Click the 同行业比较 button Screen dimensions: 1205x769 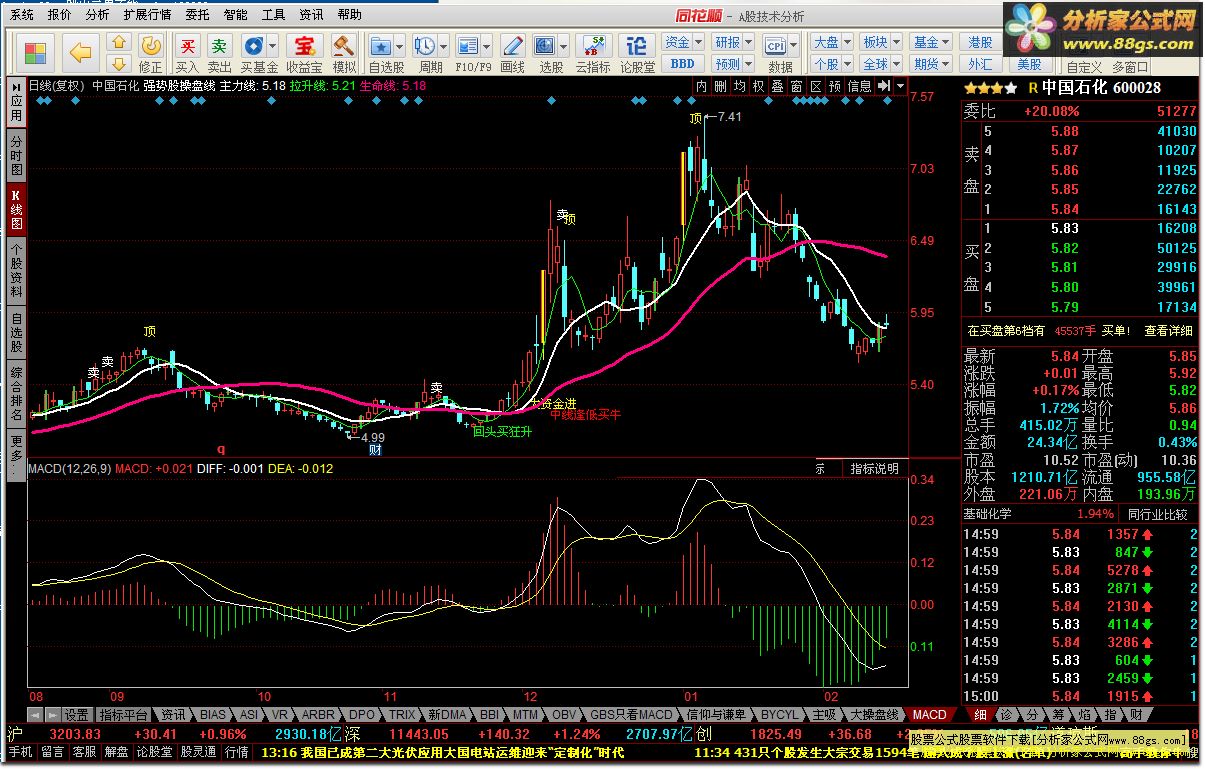pyautogui.click(x=1157, y=514)
